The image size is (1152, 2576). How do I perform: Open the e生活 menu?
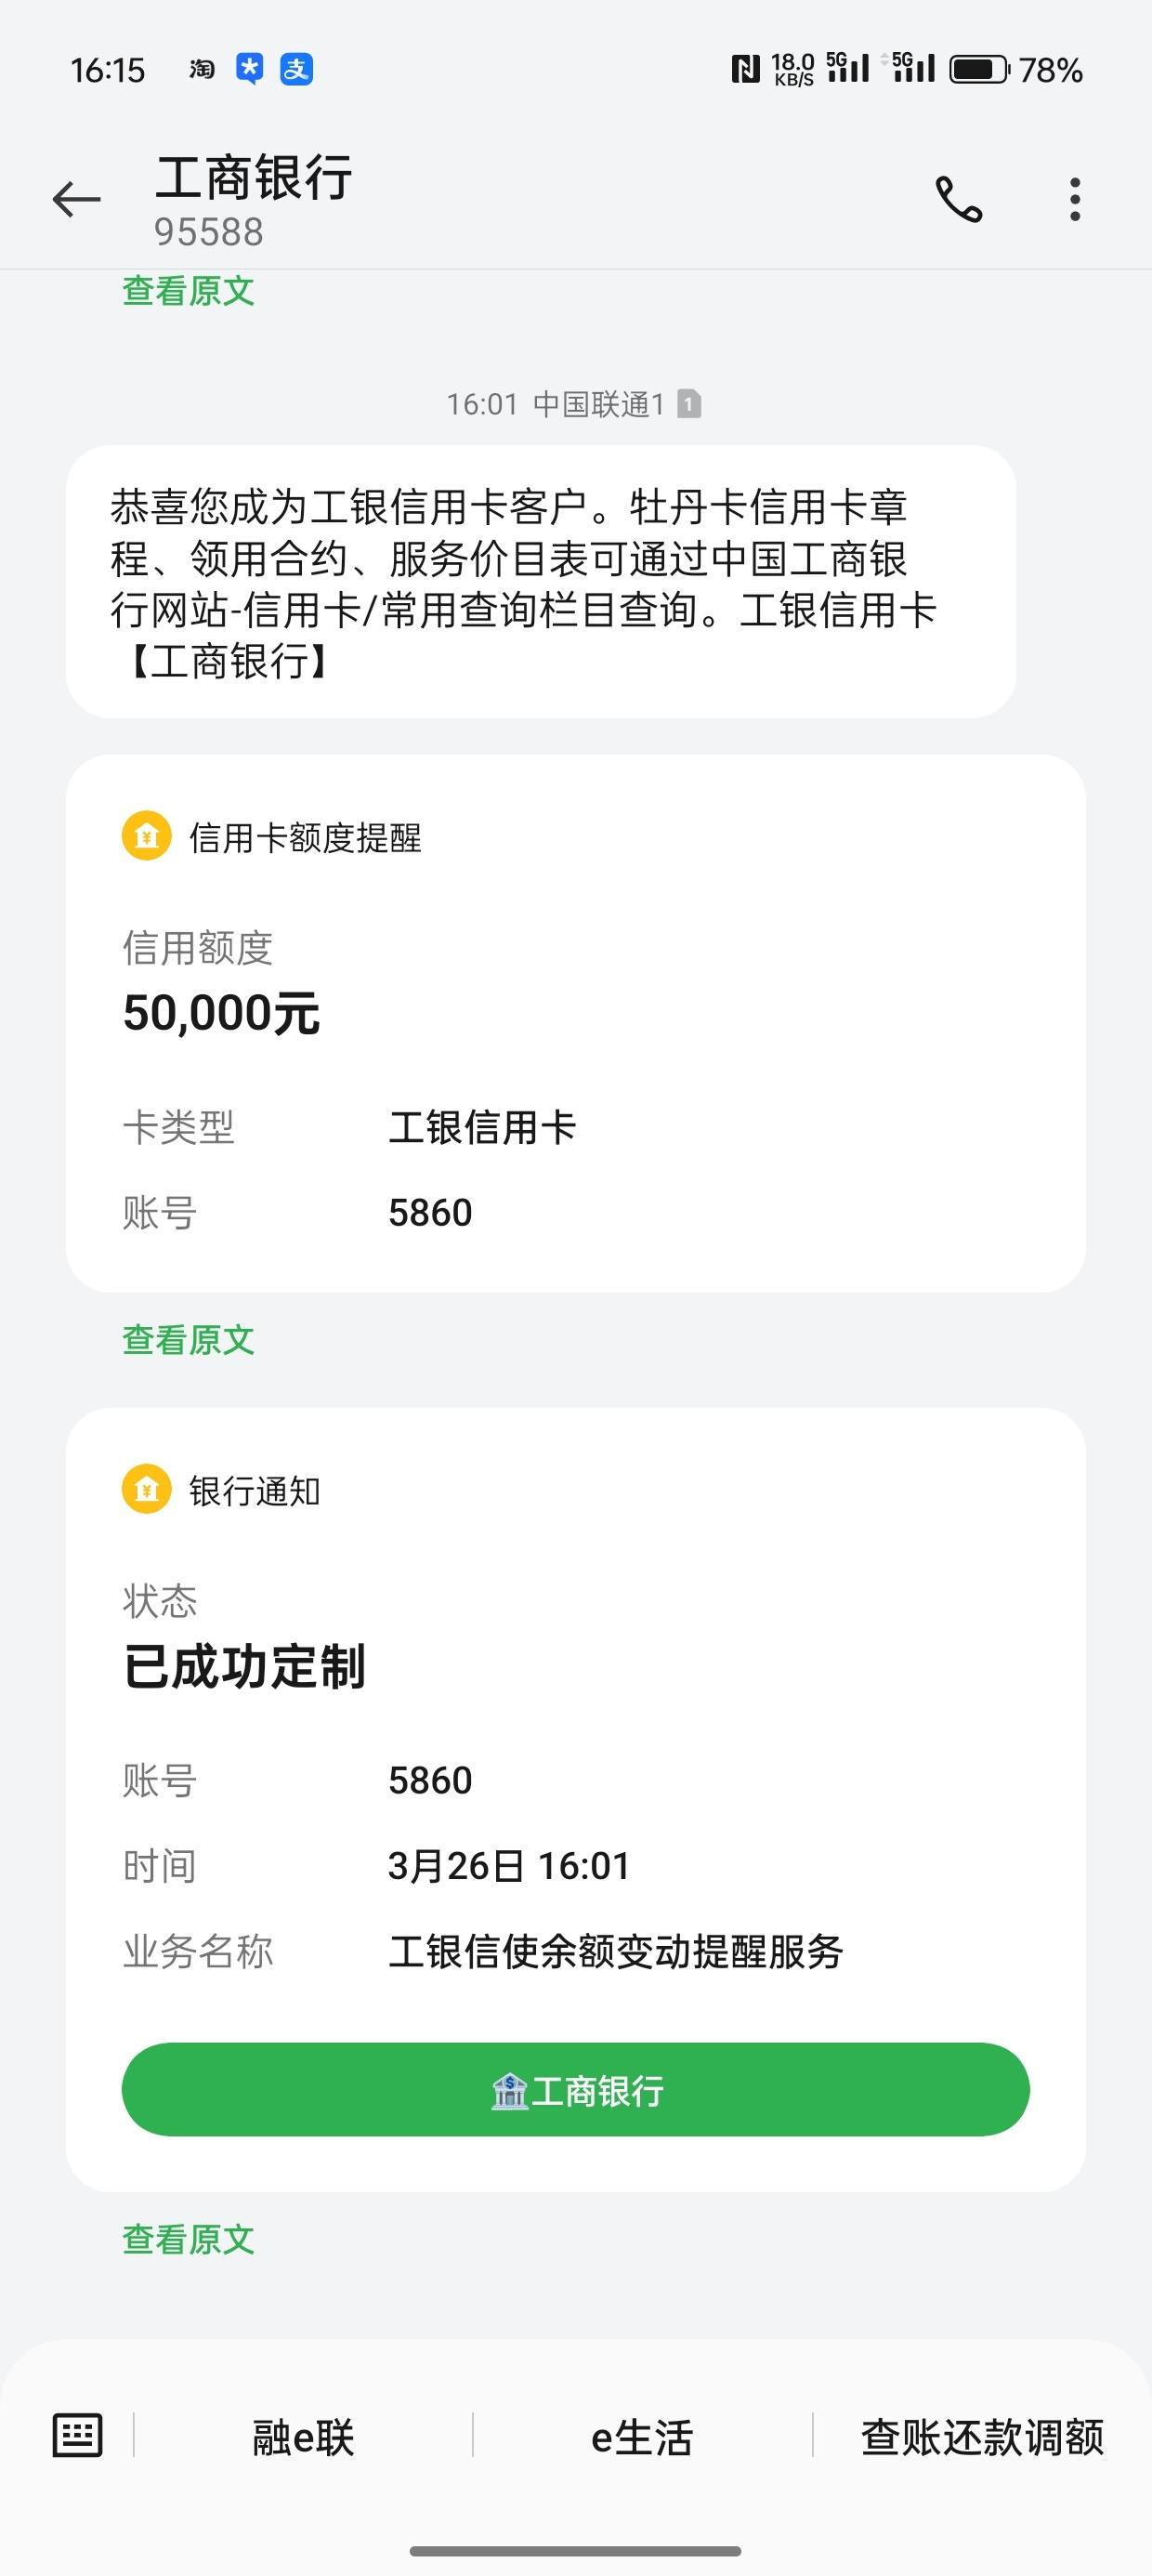coord(642,2437)
